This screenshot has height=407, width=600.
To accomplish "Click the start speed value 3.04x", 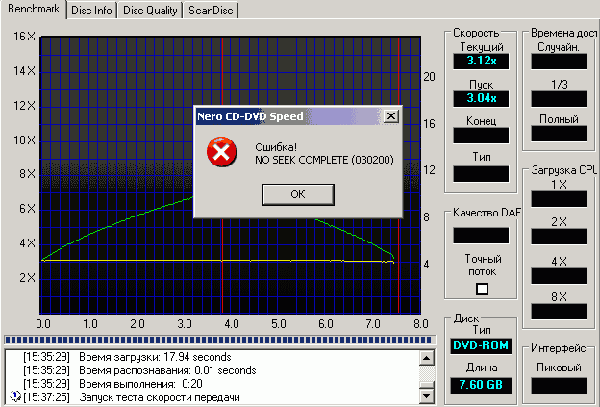I will [481, 99].
